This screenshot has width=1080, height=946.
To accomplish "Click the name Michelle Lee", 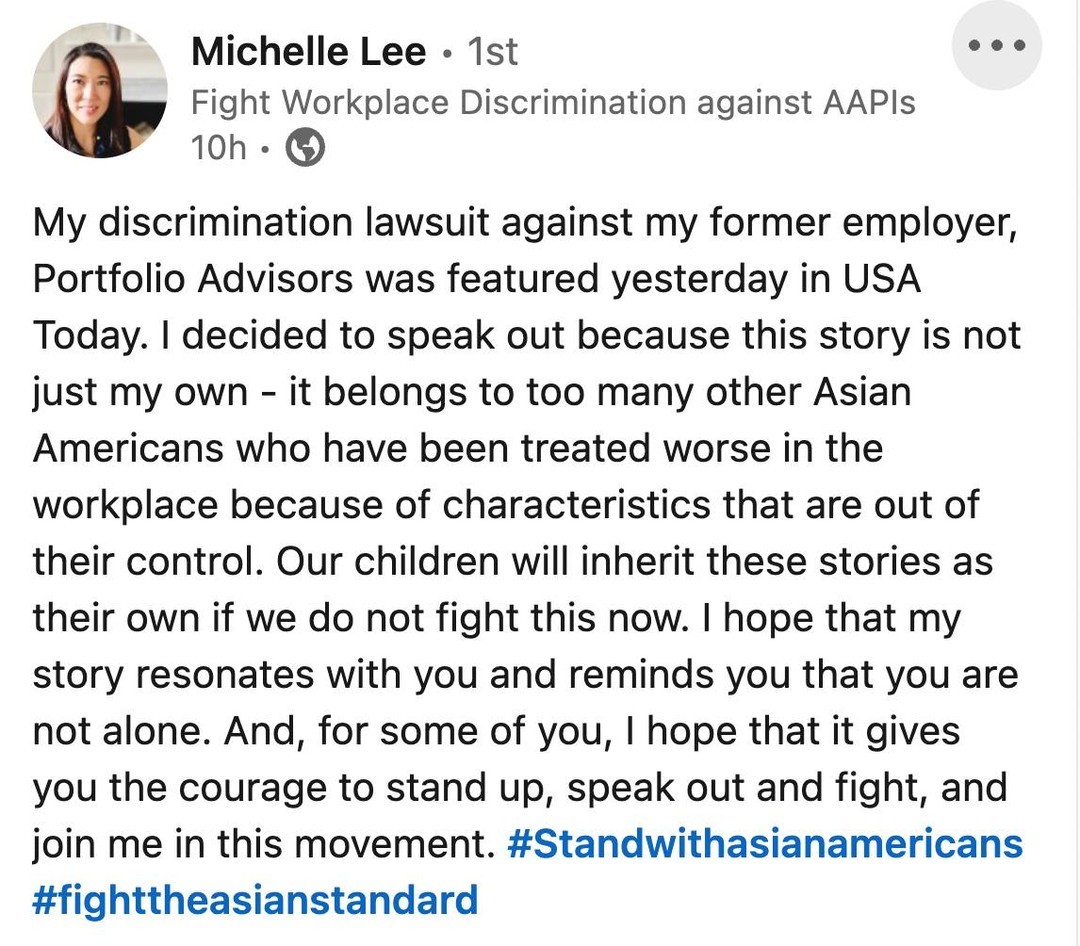I will [308, 51].
